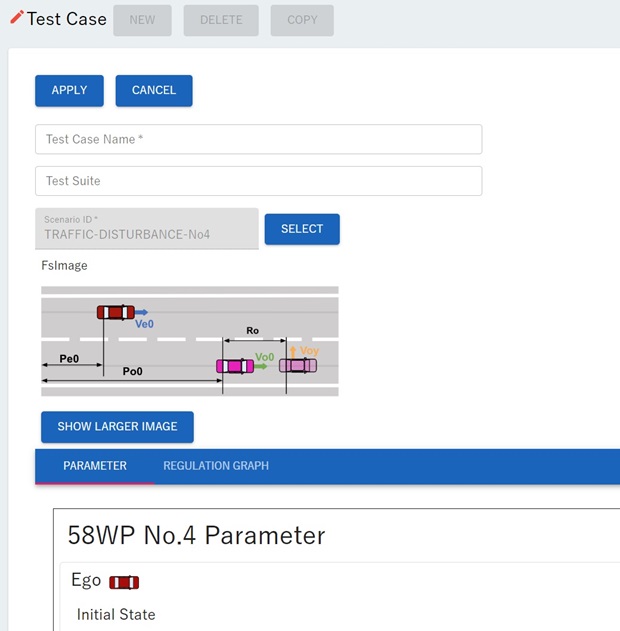Image resolution: width=620 pixels, height=631 pixels.
Task: Click the magenta obstacle car in the diagram
Action: (235, 366)
